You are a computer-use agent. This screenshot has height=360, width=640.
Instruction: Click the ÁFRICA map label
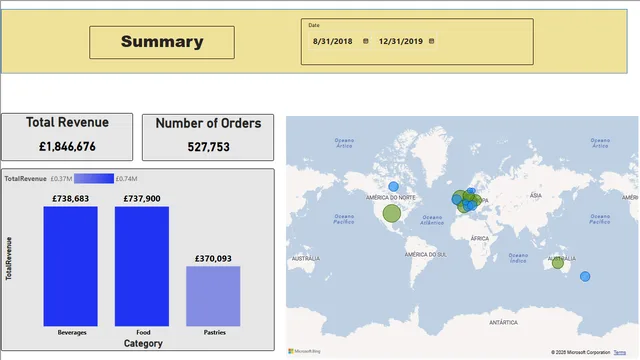pyautogui.click(x=480, y=238)
